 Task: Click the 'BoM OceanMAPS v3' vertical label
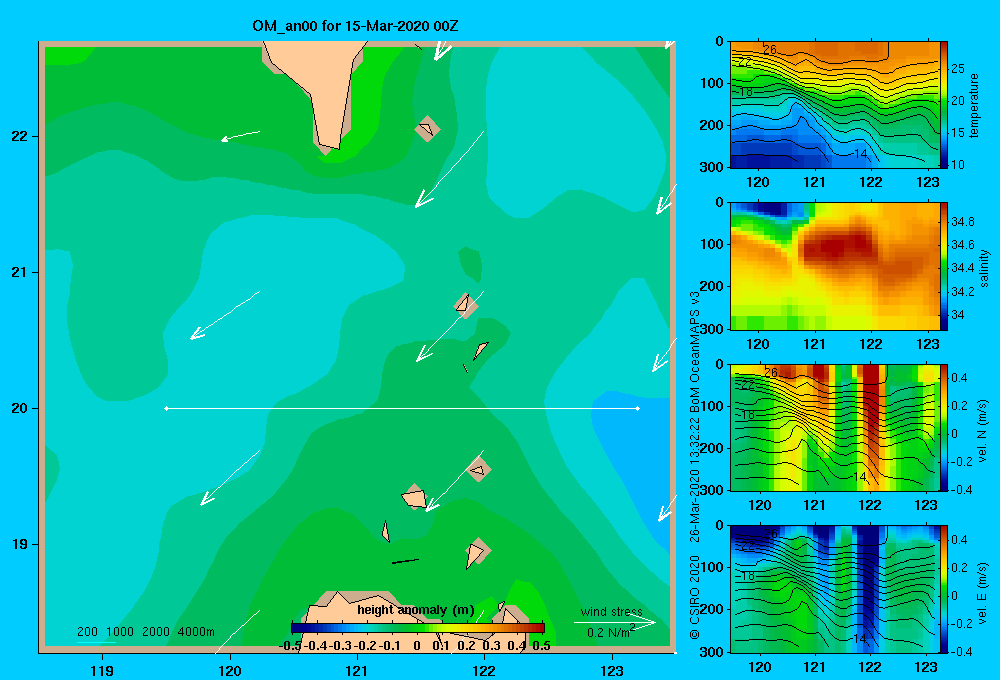(x=695, y=352)
